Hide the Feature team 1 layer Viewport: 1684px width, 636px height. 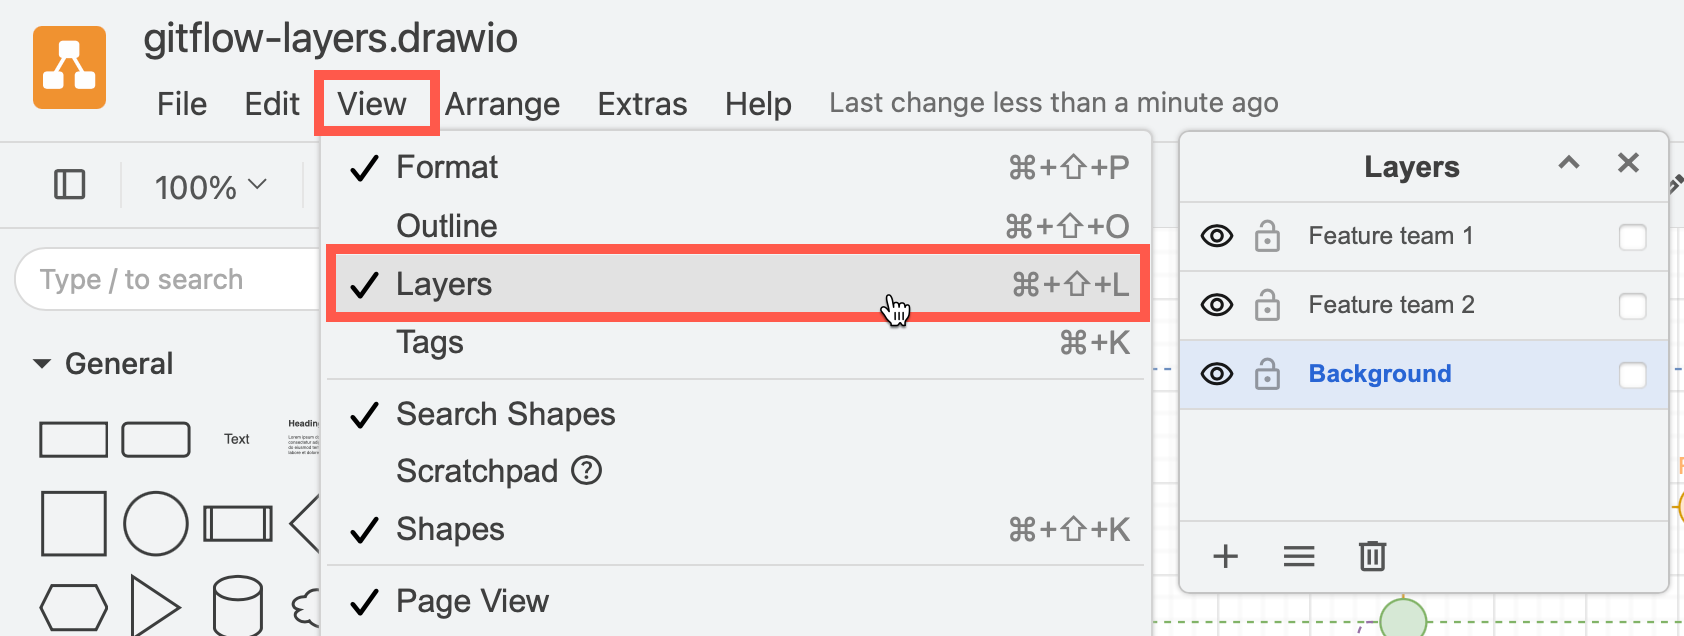pos(1218,236)
